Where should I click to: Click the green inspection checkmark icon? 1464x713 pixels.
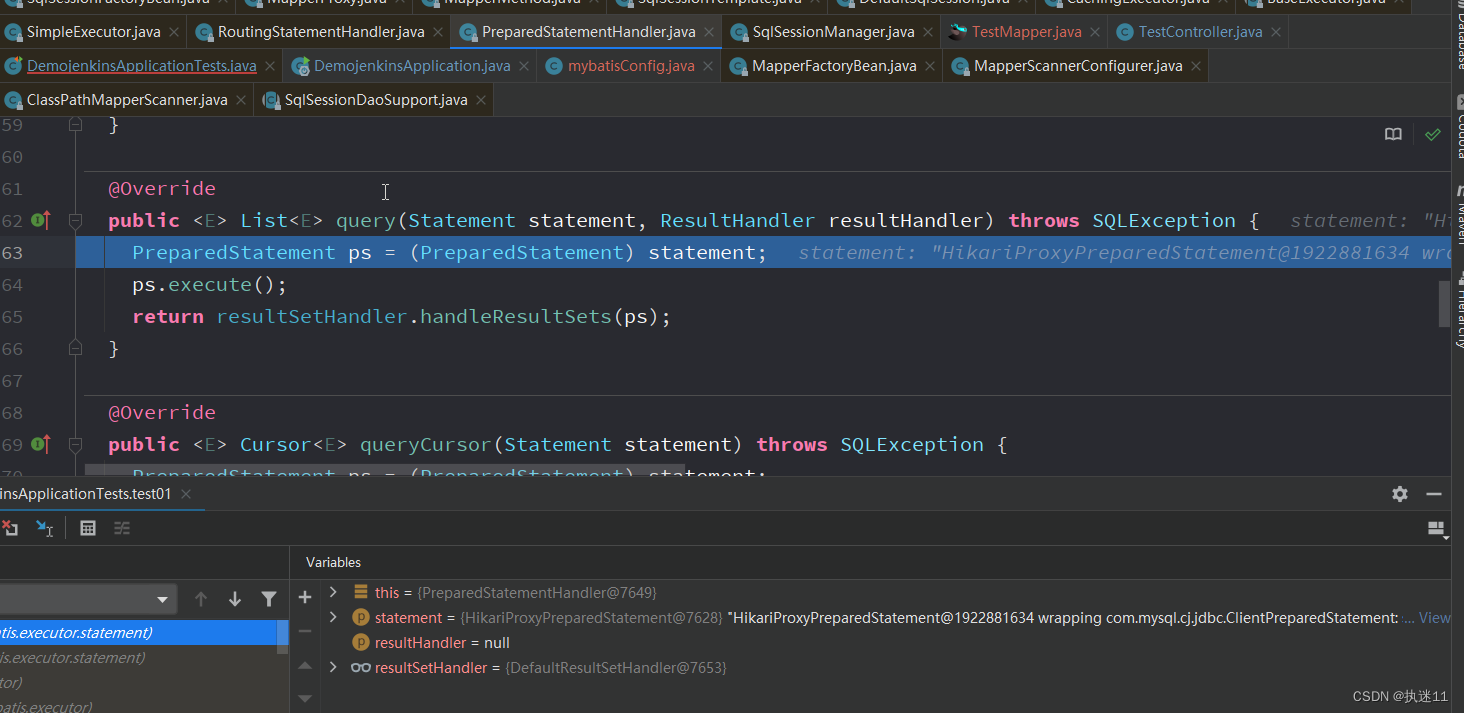point(1433,134)
